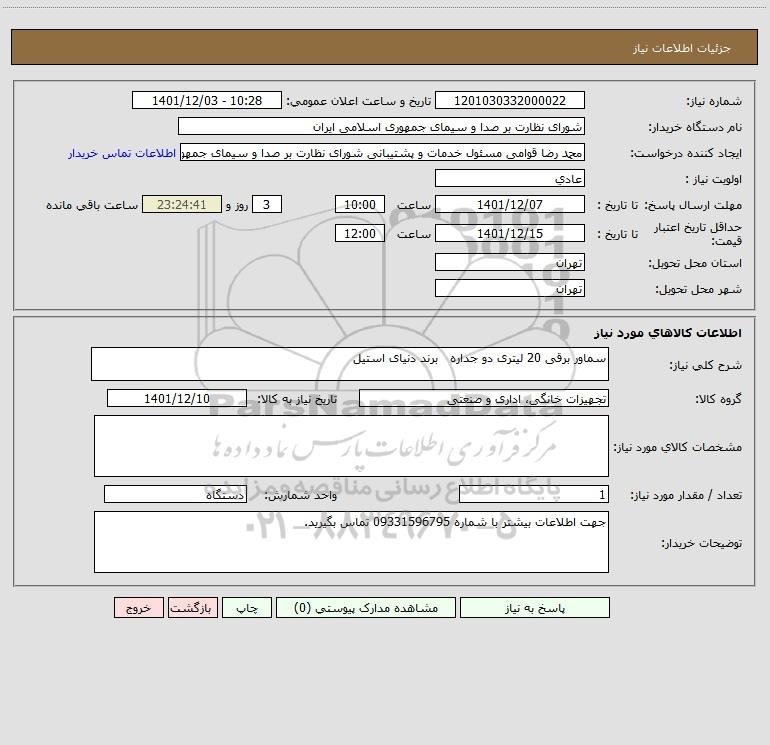Click the تاریخ نیاز به کالا label
Viewport: 770px width, 745px height.
297,399
